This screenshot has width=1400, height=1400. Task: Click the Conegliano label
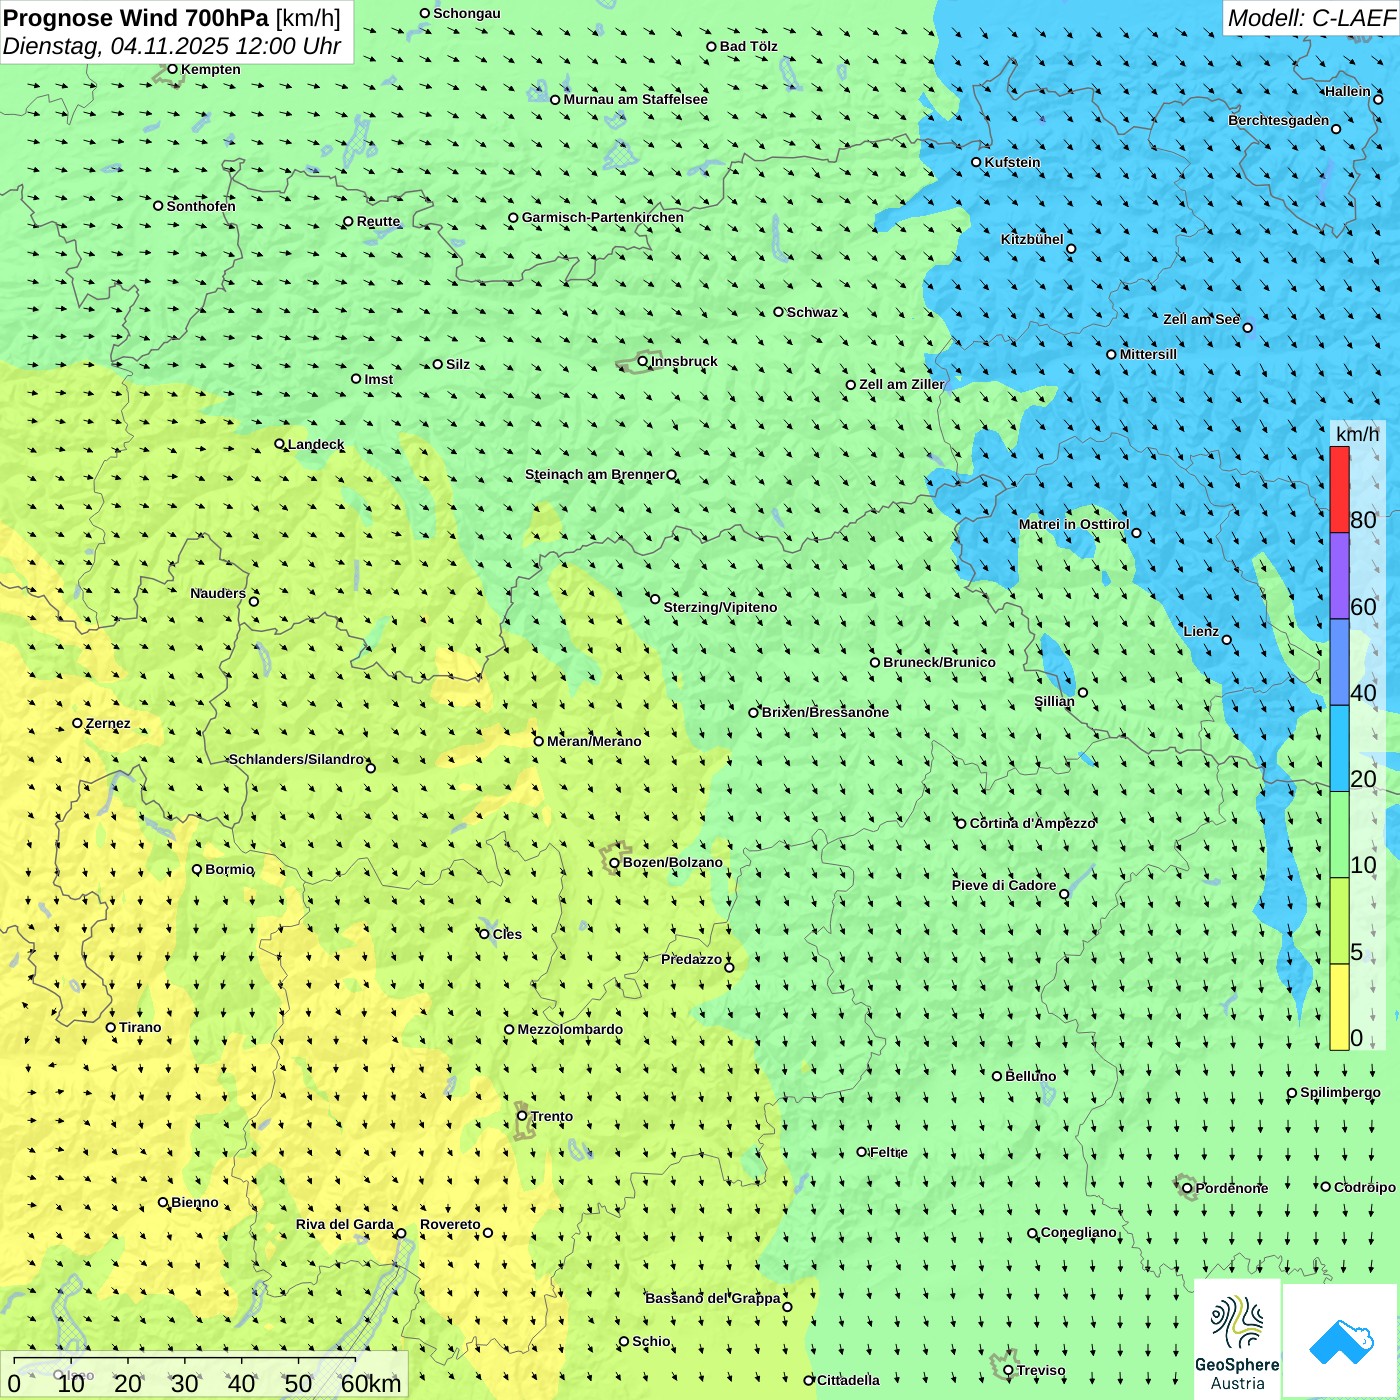(1079, 1232)
